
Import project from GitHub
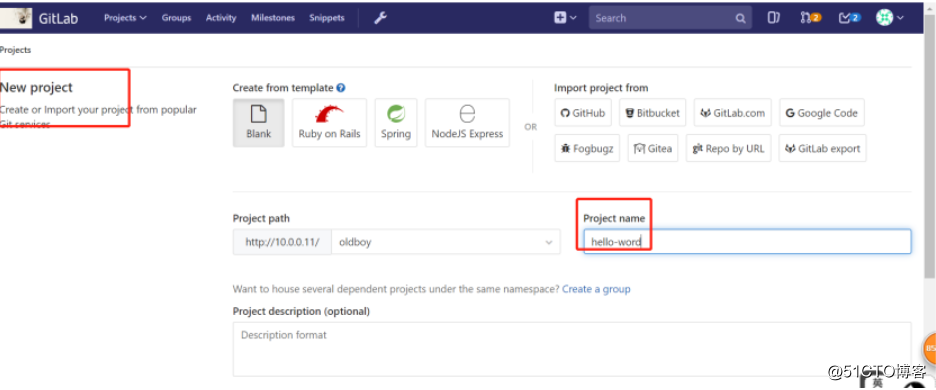pyautogui.click(x=583, y=113)
